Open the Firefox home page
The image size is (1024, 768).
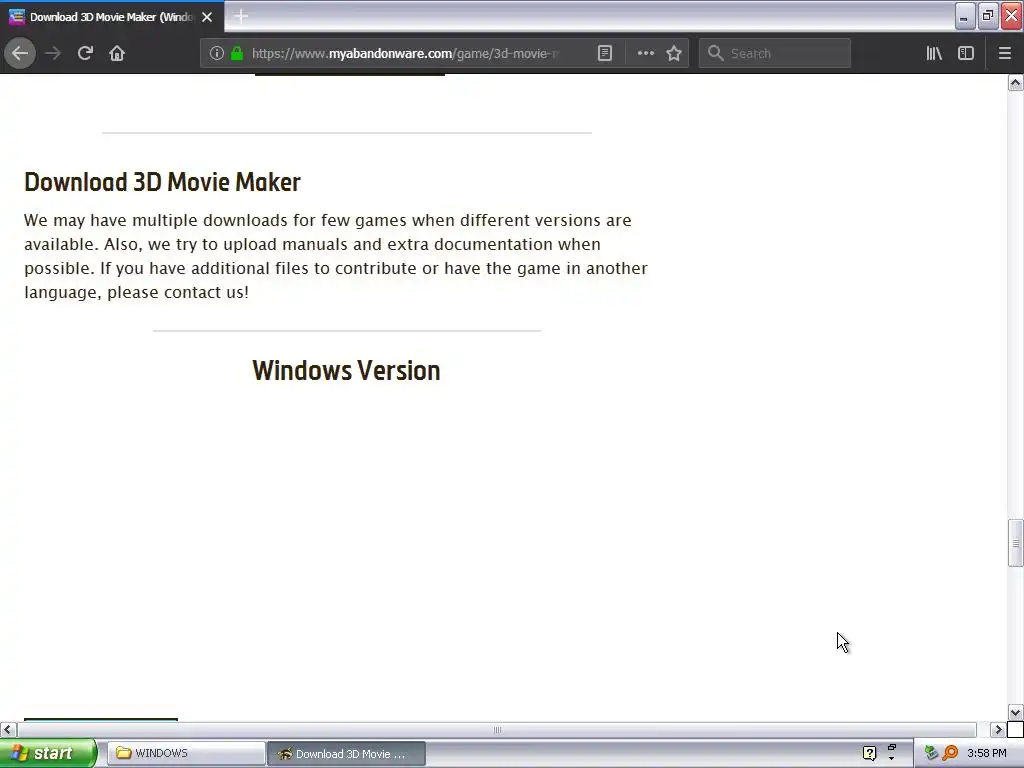click(117, 53)
